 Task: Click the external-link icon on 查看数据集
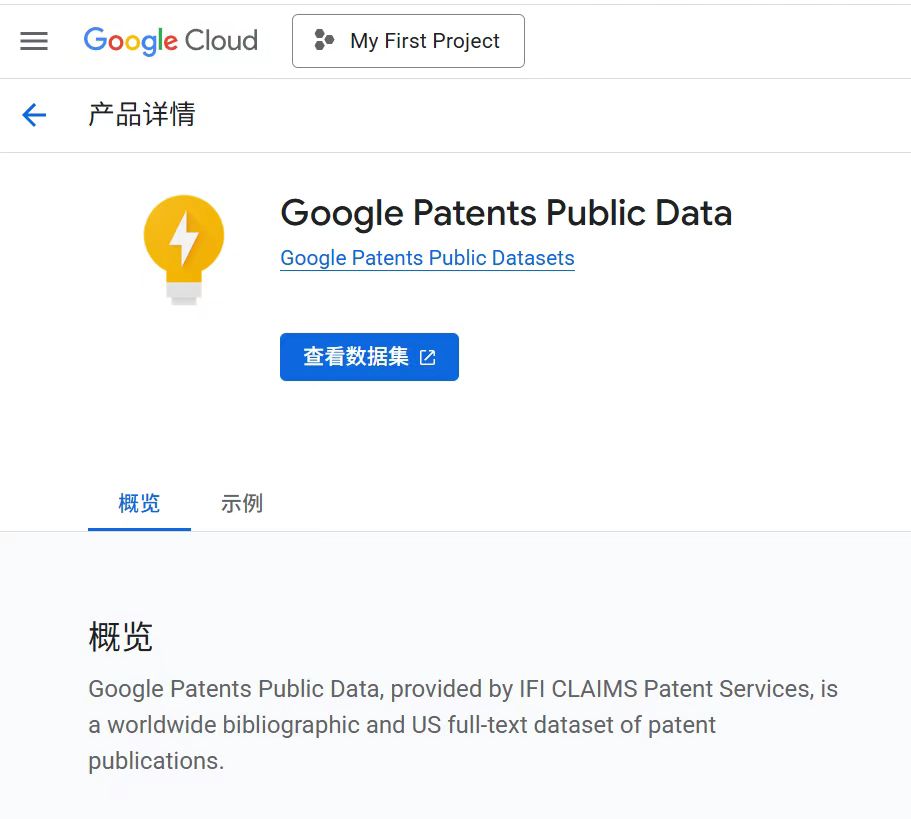[x=428, y=357]
